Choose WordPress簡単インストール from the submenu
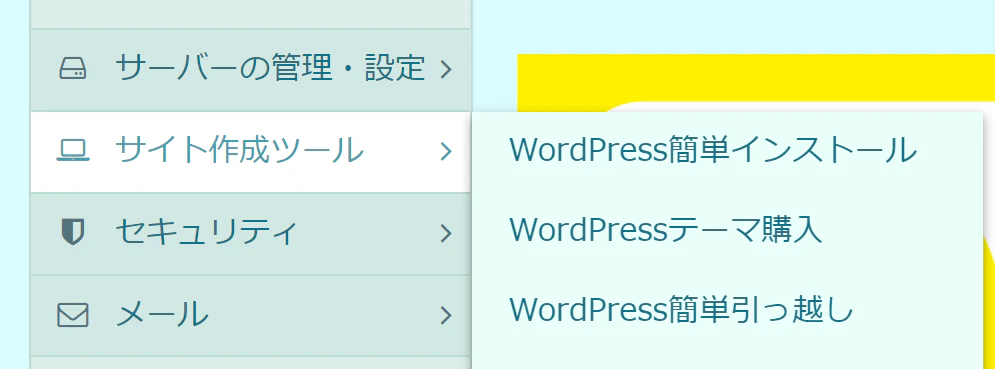The height and width of the screenshot is (369, 995). 713,151
